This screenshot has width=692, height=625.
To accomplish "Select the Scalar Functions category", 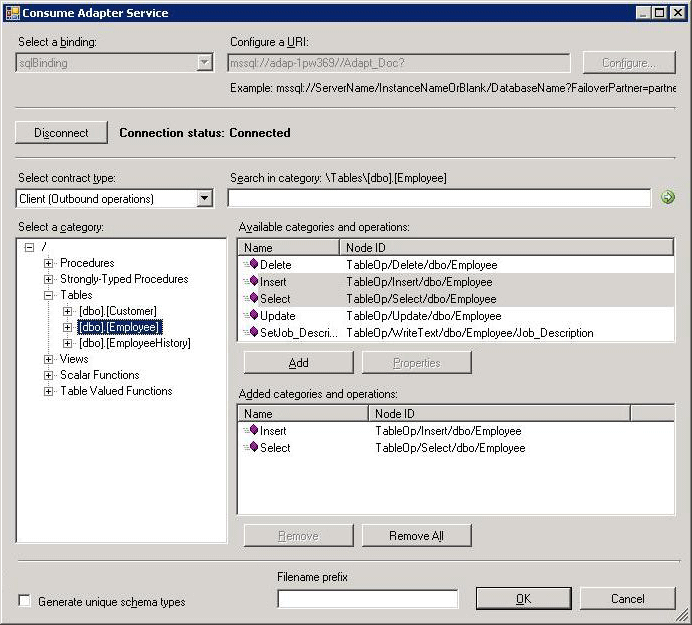I will pos(100,375).
